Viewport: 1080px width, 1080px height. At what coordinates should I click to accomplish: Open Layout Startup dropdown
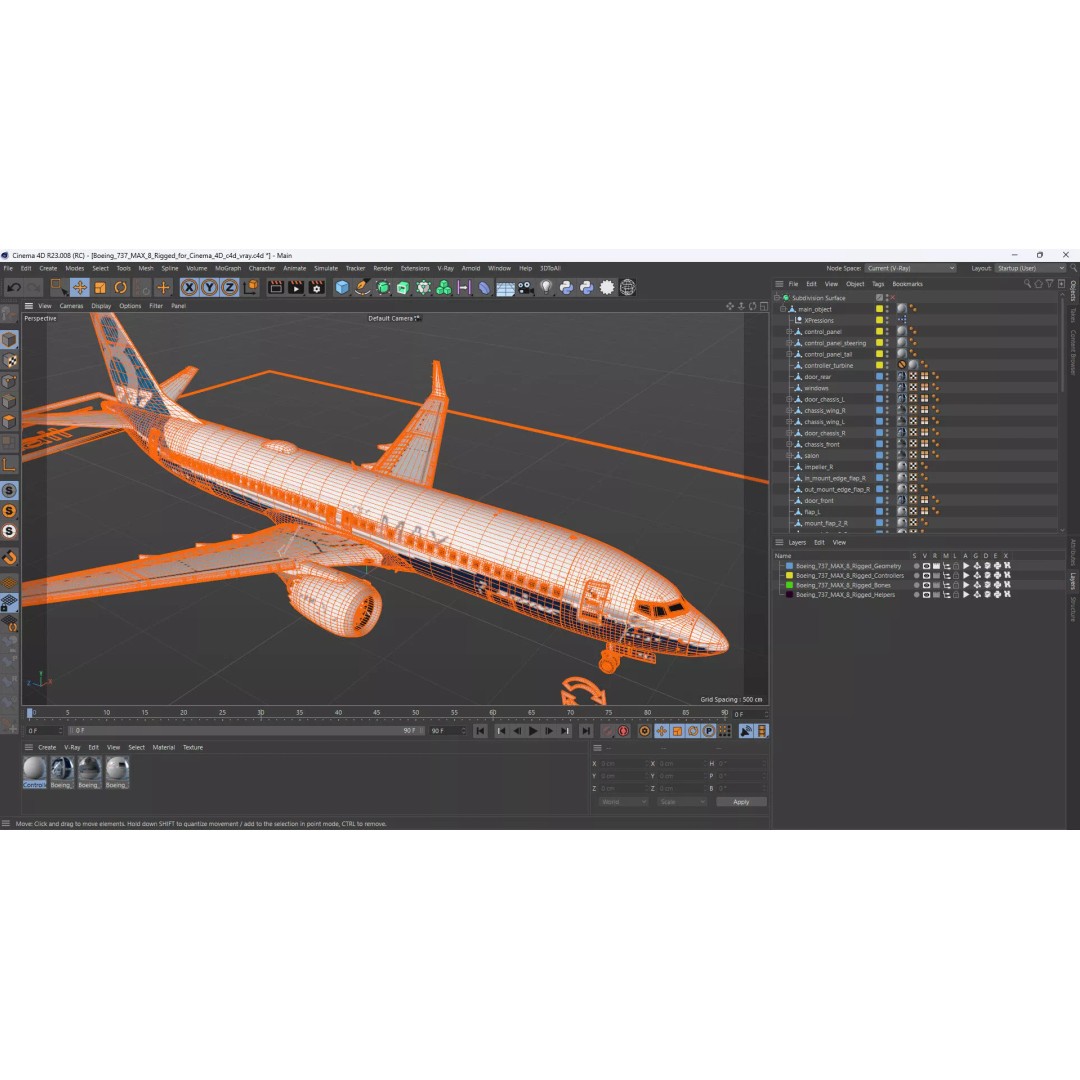1030,269
